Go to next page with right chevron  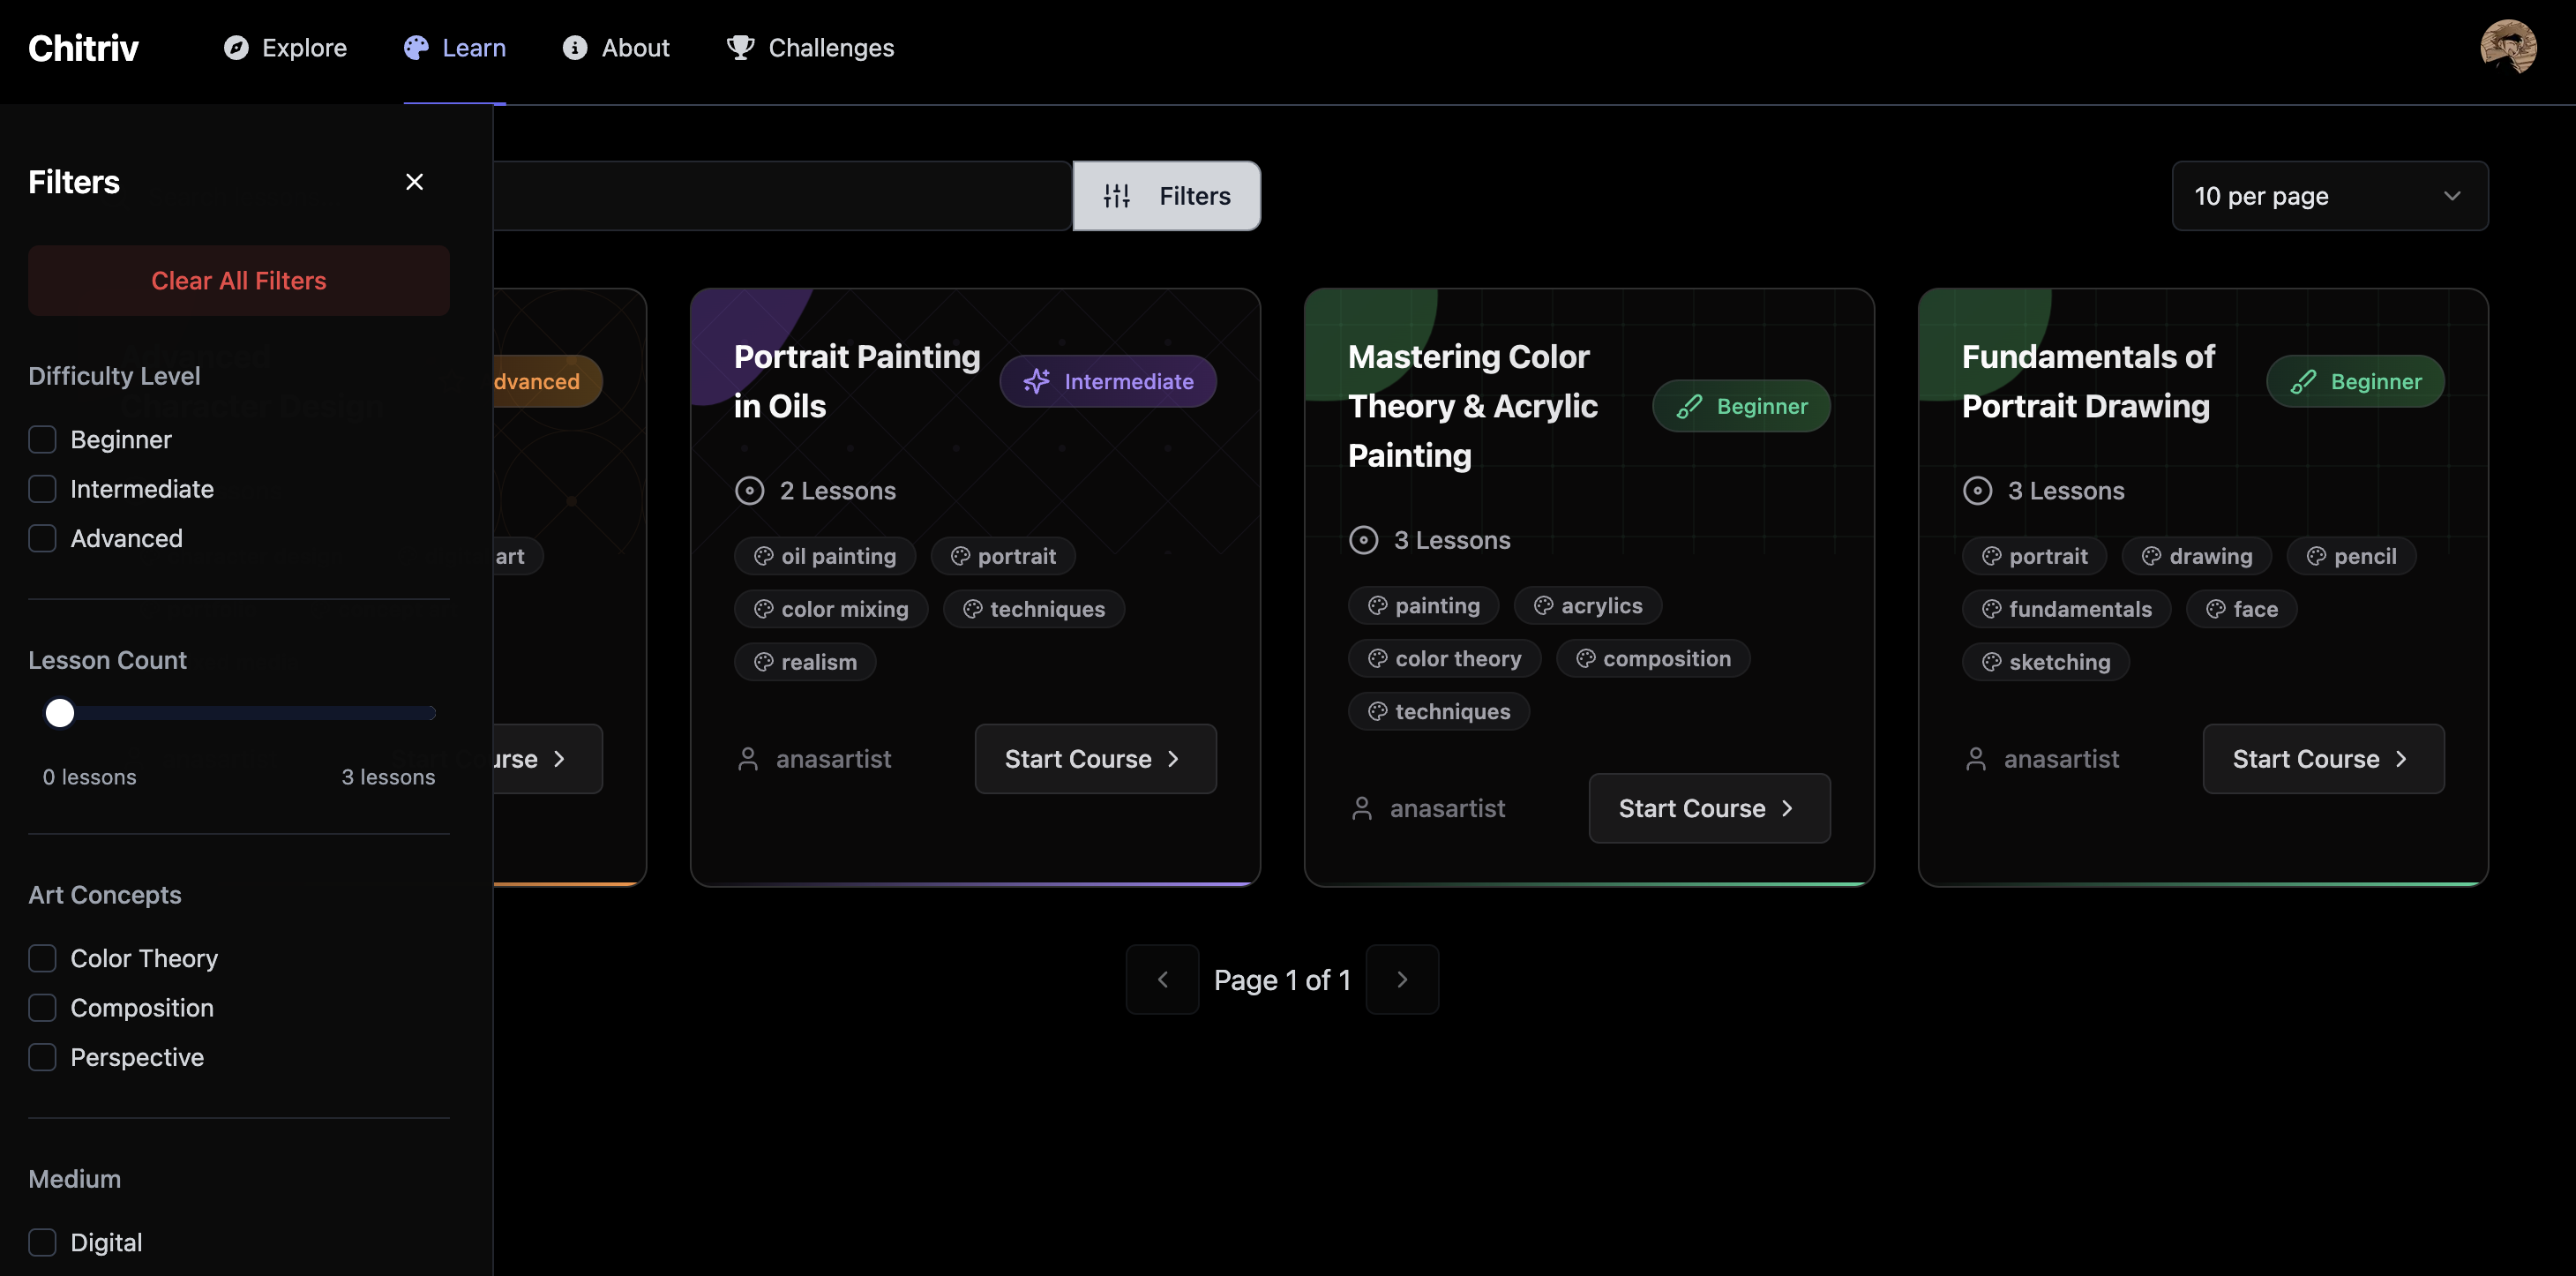click(x=1402, y=980)
